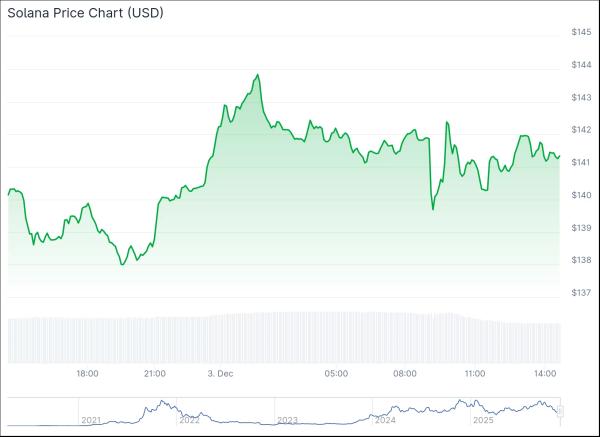Click the Solana Price Chart (USD) title
Screen dimensions: 600x437
click(86, 13)
